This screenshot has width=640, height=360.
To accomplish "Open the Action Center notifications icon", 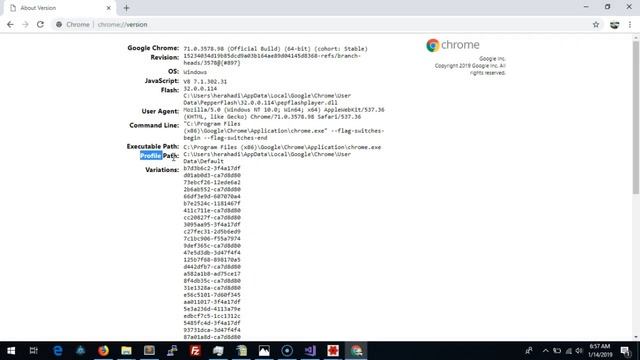I will [x=625, y=351].
